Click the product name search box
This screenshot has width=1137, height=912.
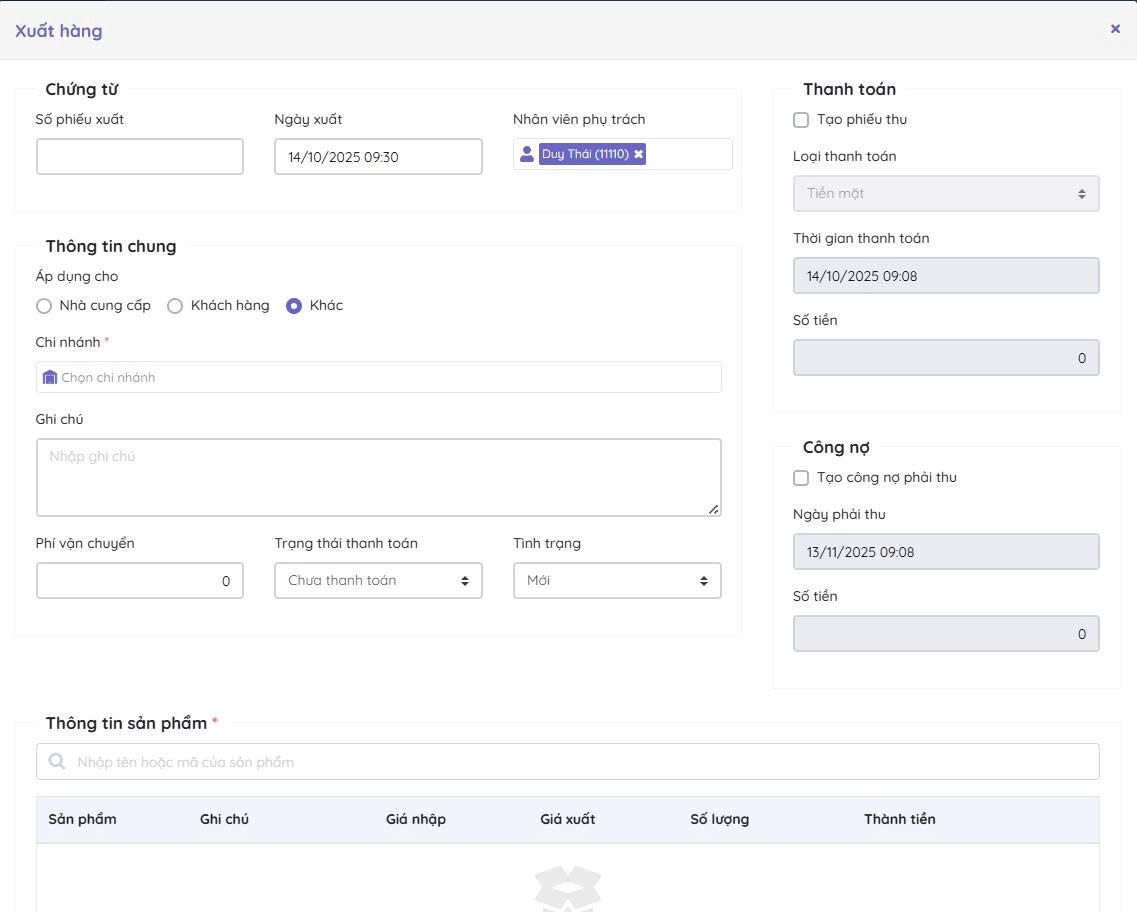[x=580, y=762]
